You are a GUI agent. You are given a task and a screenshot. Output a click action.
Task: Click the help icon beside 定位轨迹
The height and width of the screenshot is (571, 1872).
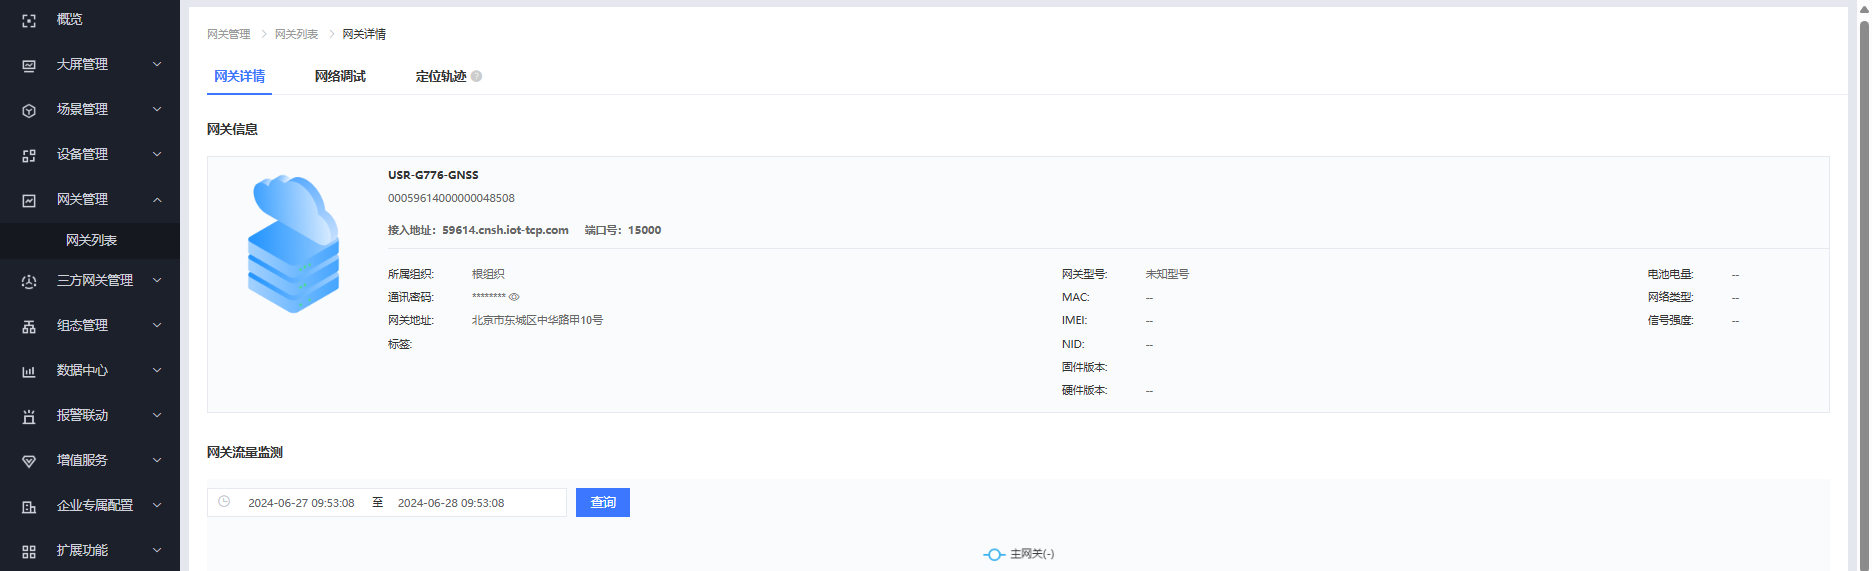(x=477, y=76)
